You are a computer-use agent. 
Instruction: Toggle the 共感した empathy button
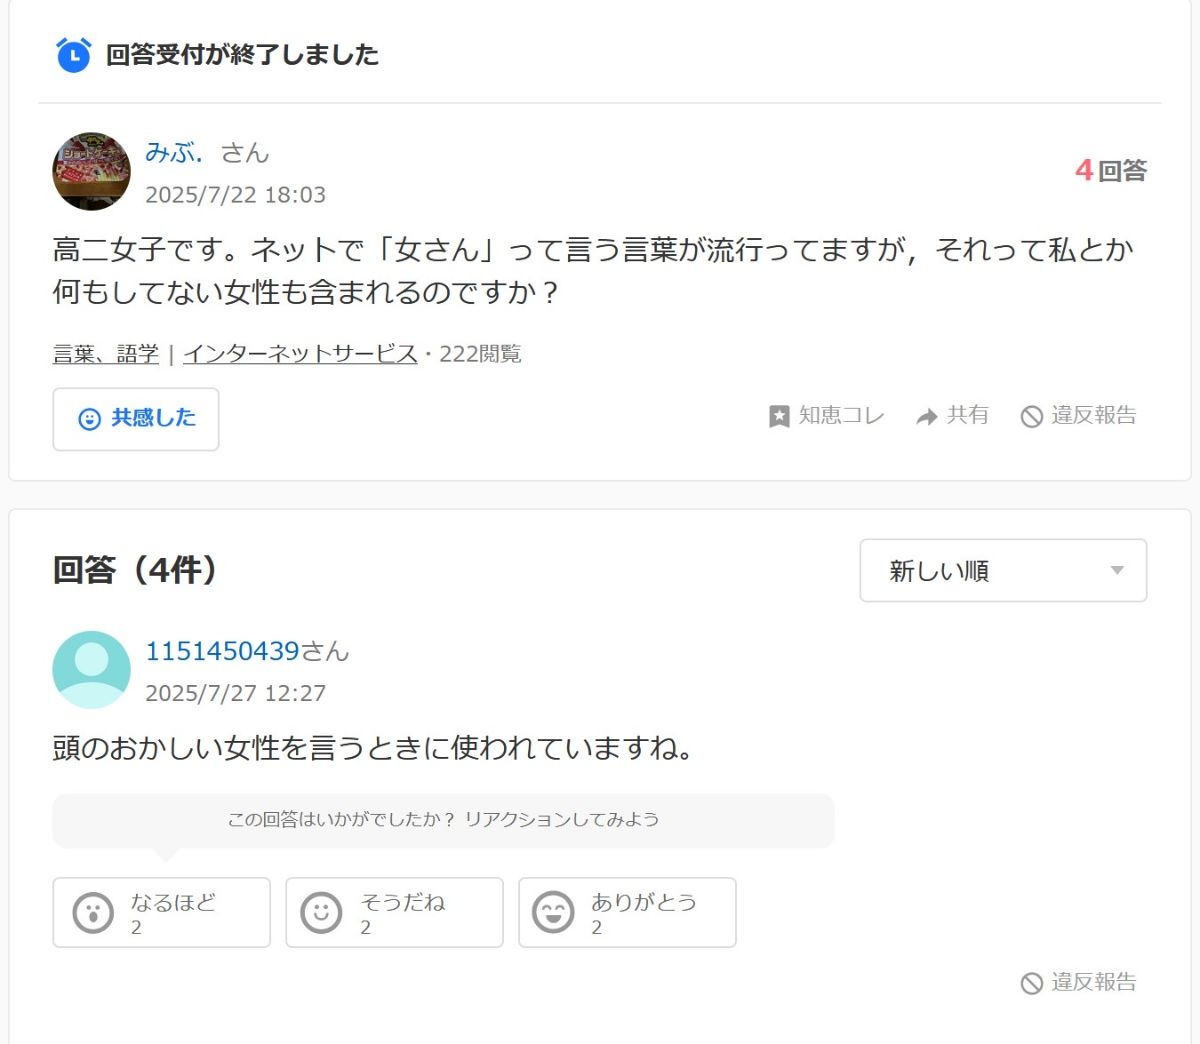click(136, 419)
